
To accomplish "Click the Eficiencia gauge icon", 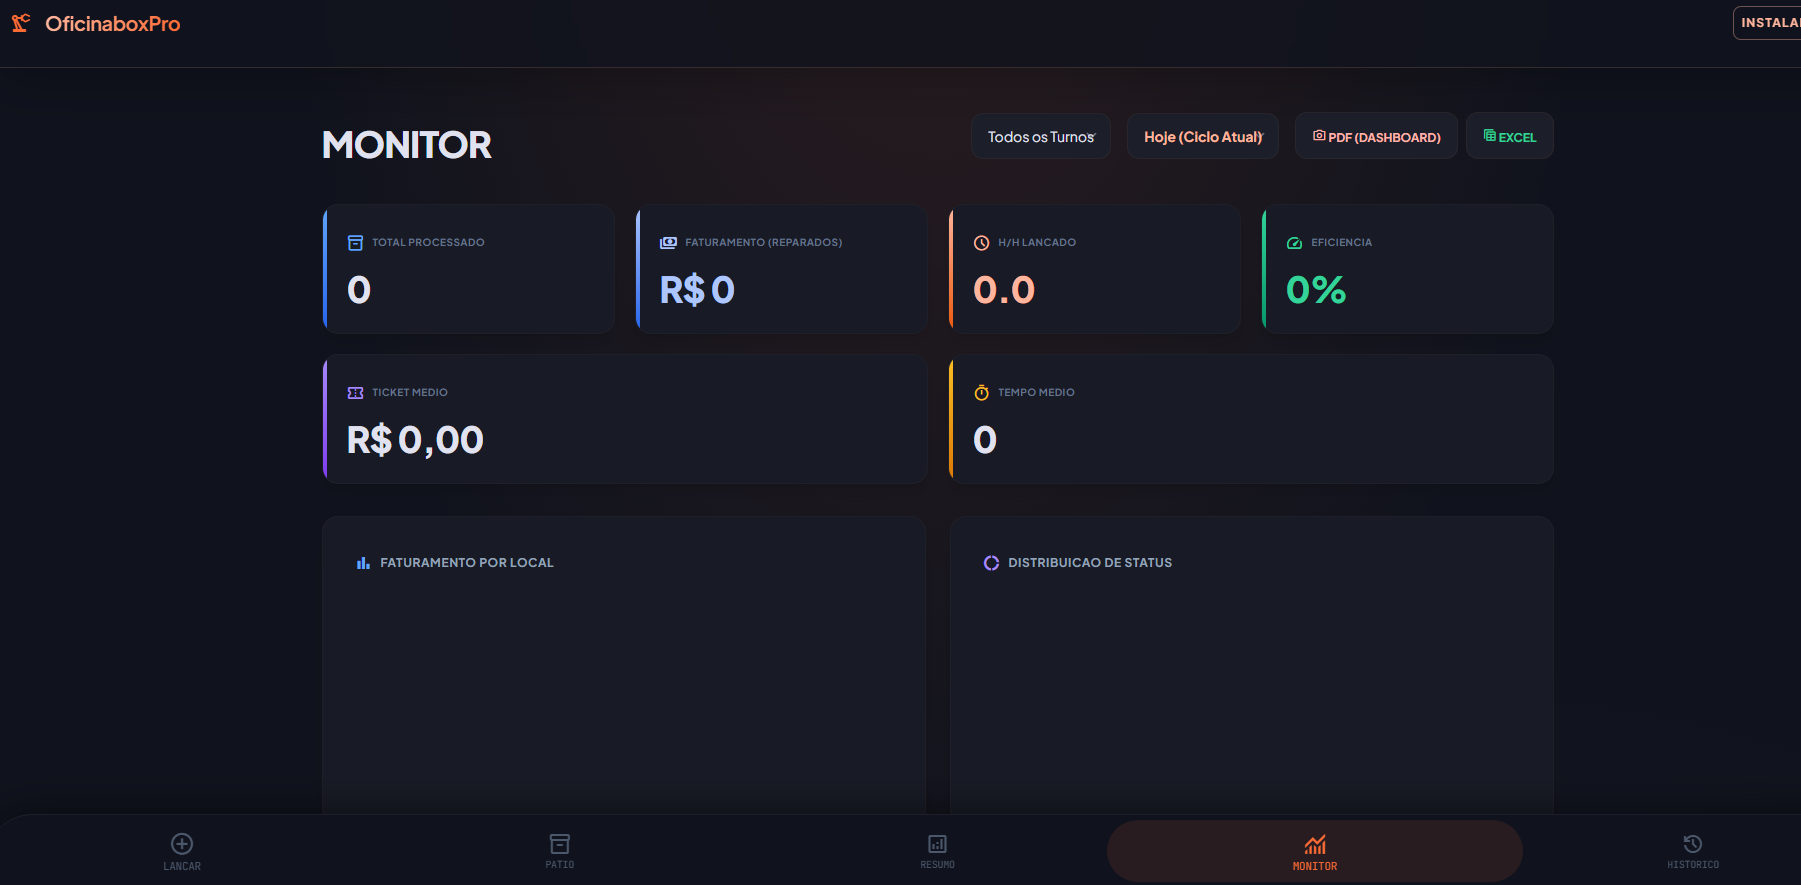I will [1294, 243].
